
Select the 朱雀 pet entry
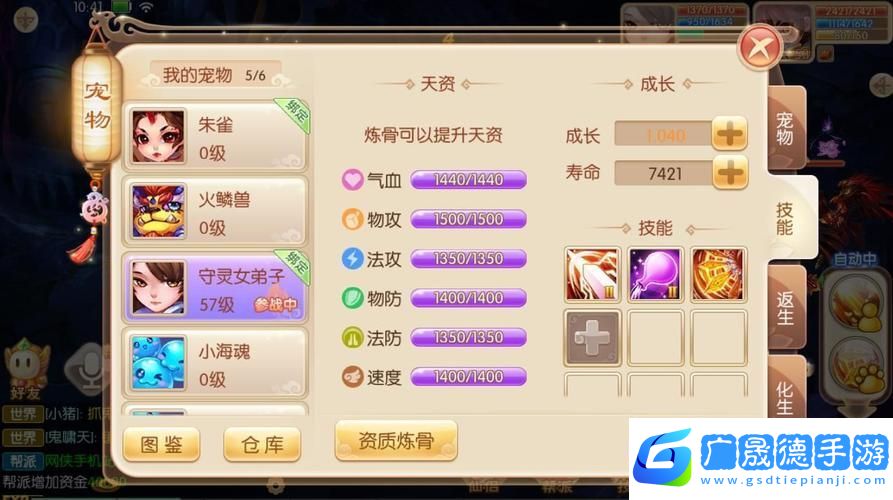pos(215,137)
